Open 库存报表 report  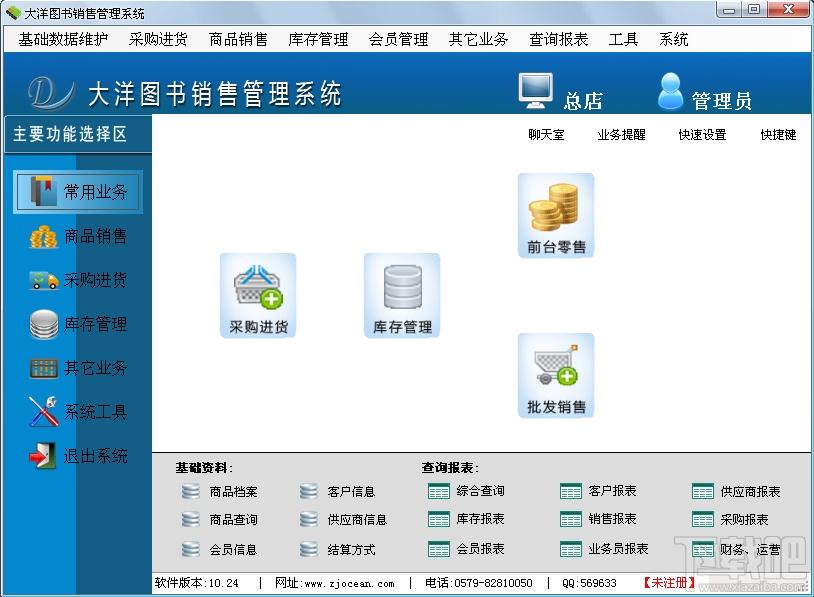tap(466, 519)
